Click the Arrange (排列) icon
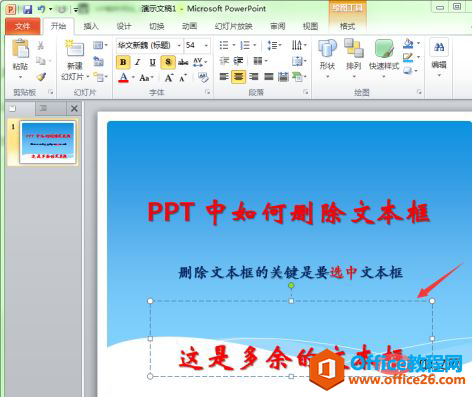 [354, 48]
